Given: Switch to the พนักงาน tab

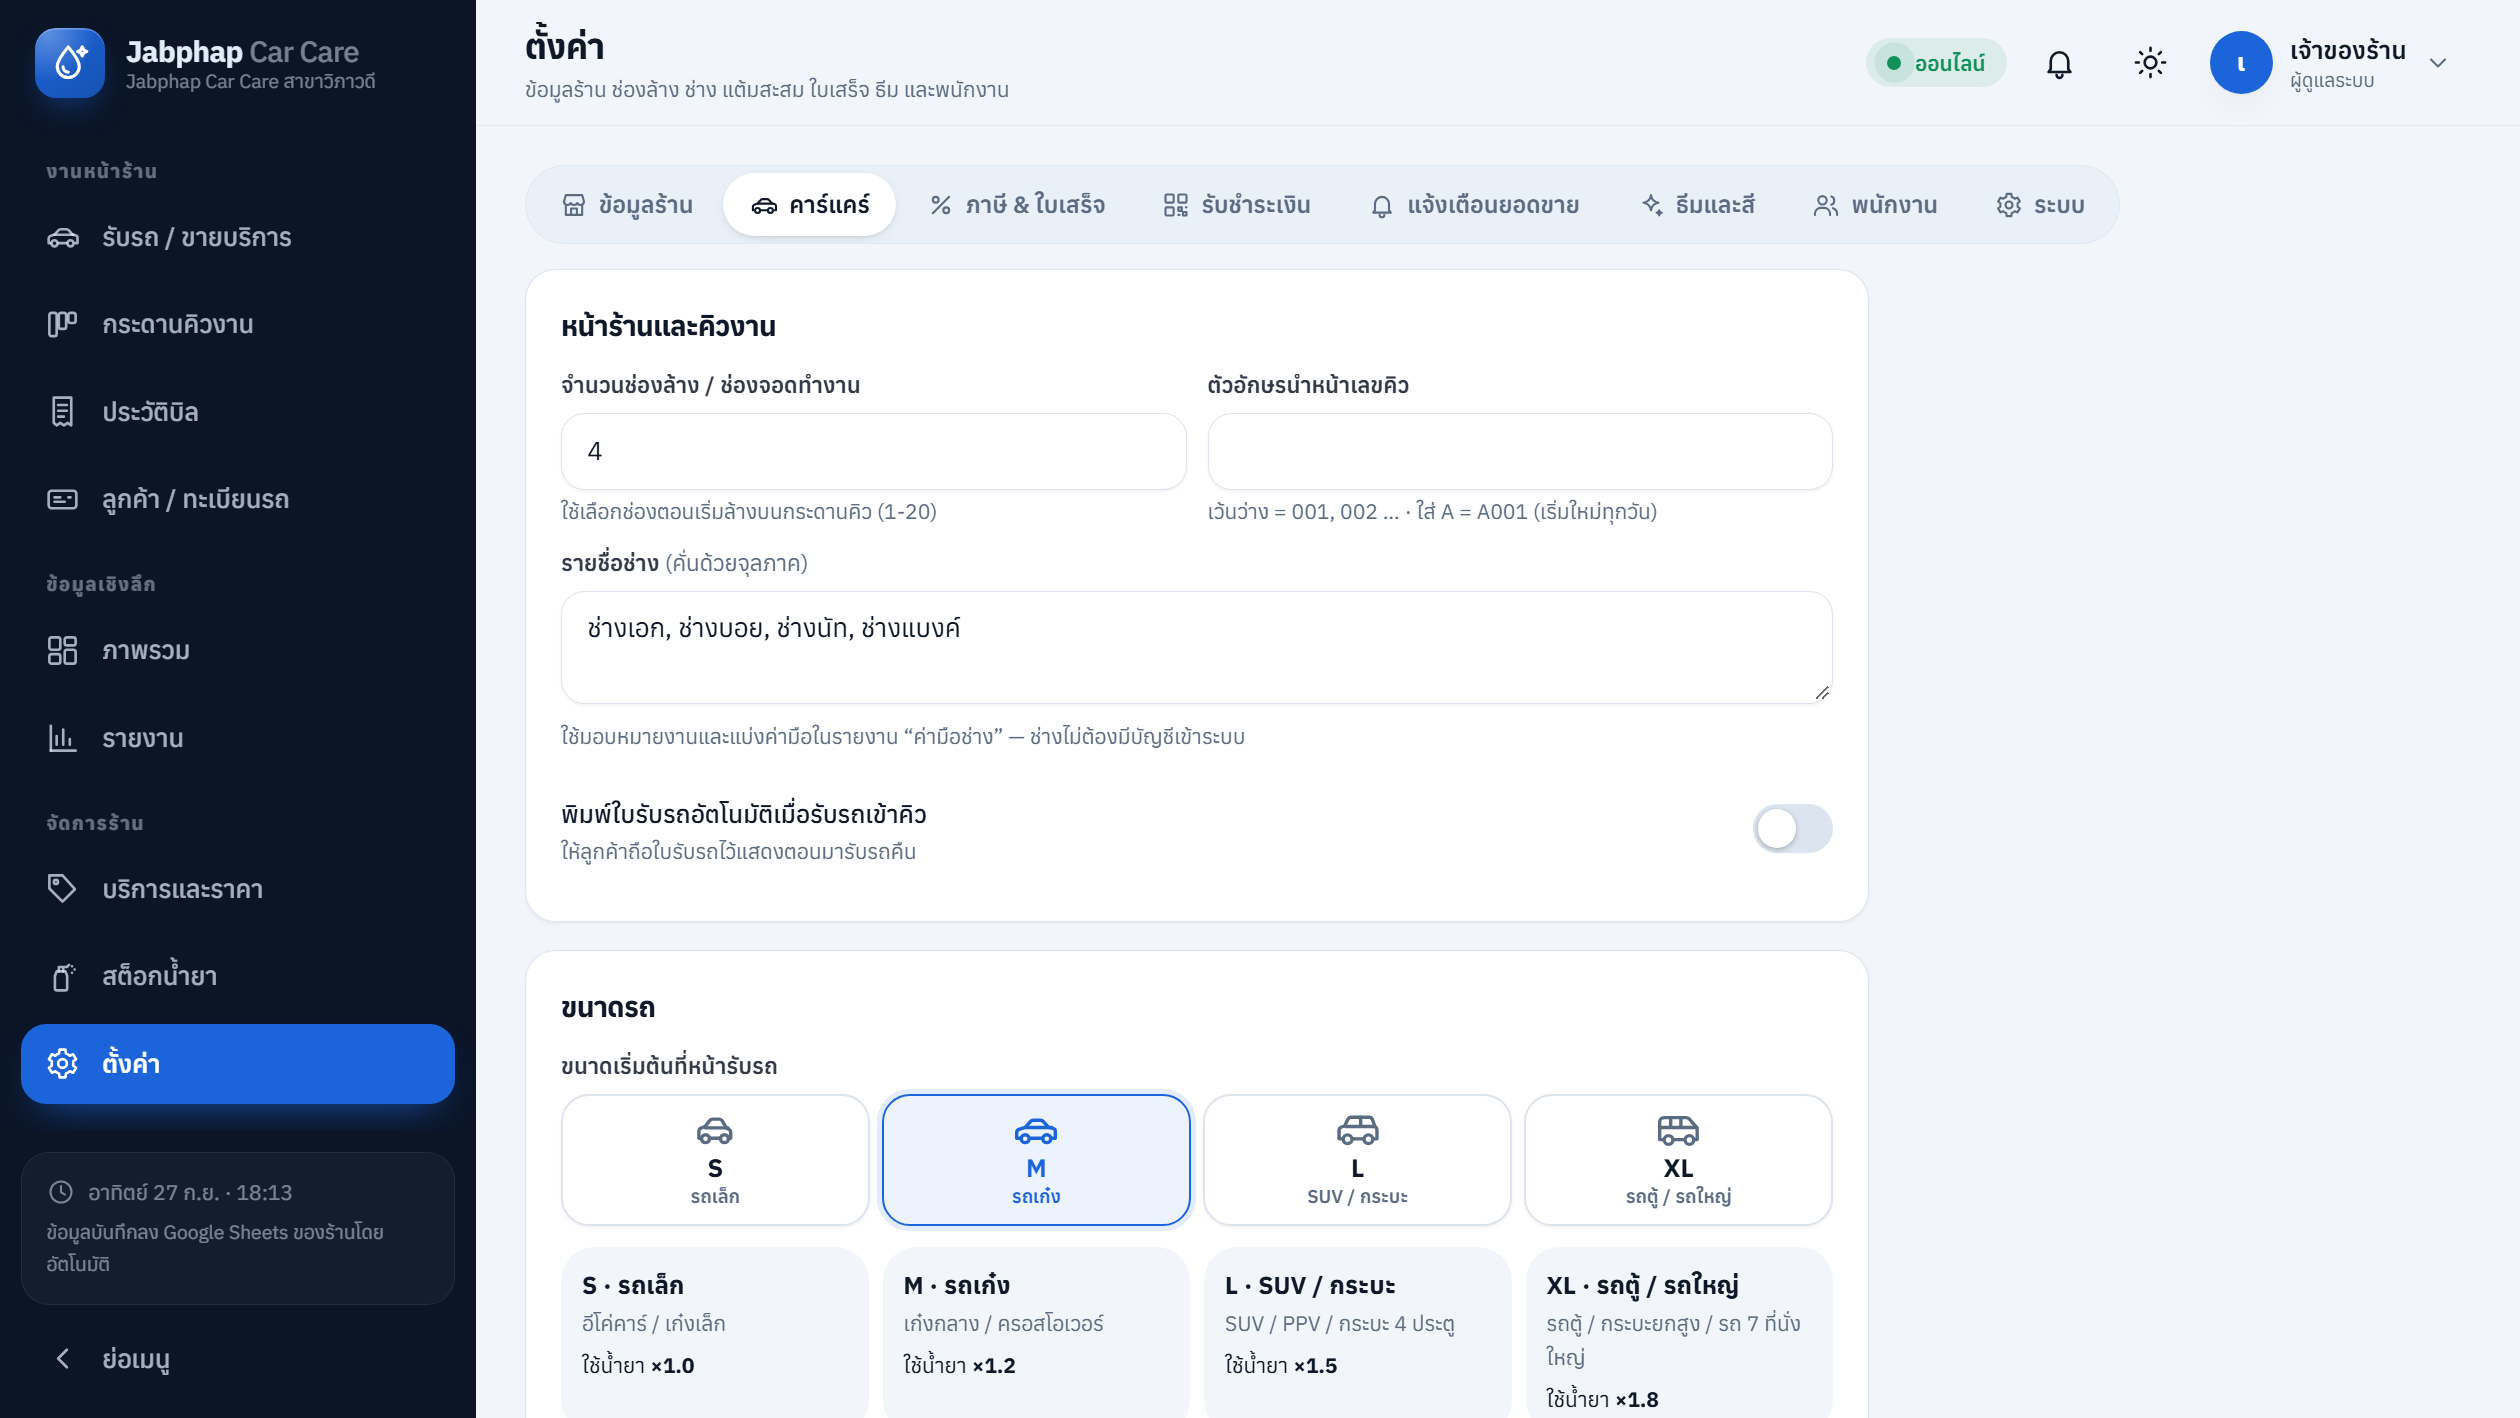Looking at the screenshot, I should (x=1876, y=205).
